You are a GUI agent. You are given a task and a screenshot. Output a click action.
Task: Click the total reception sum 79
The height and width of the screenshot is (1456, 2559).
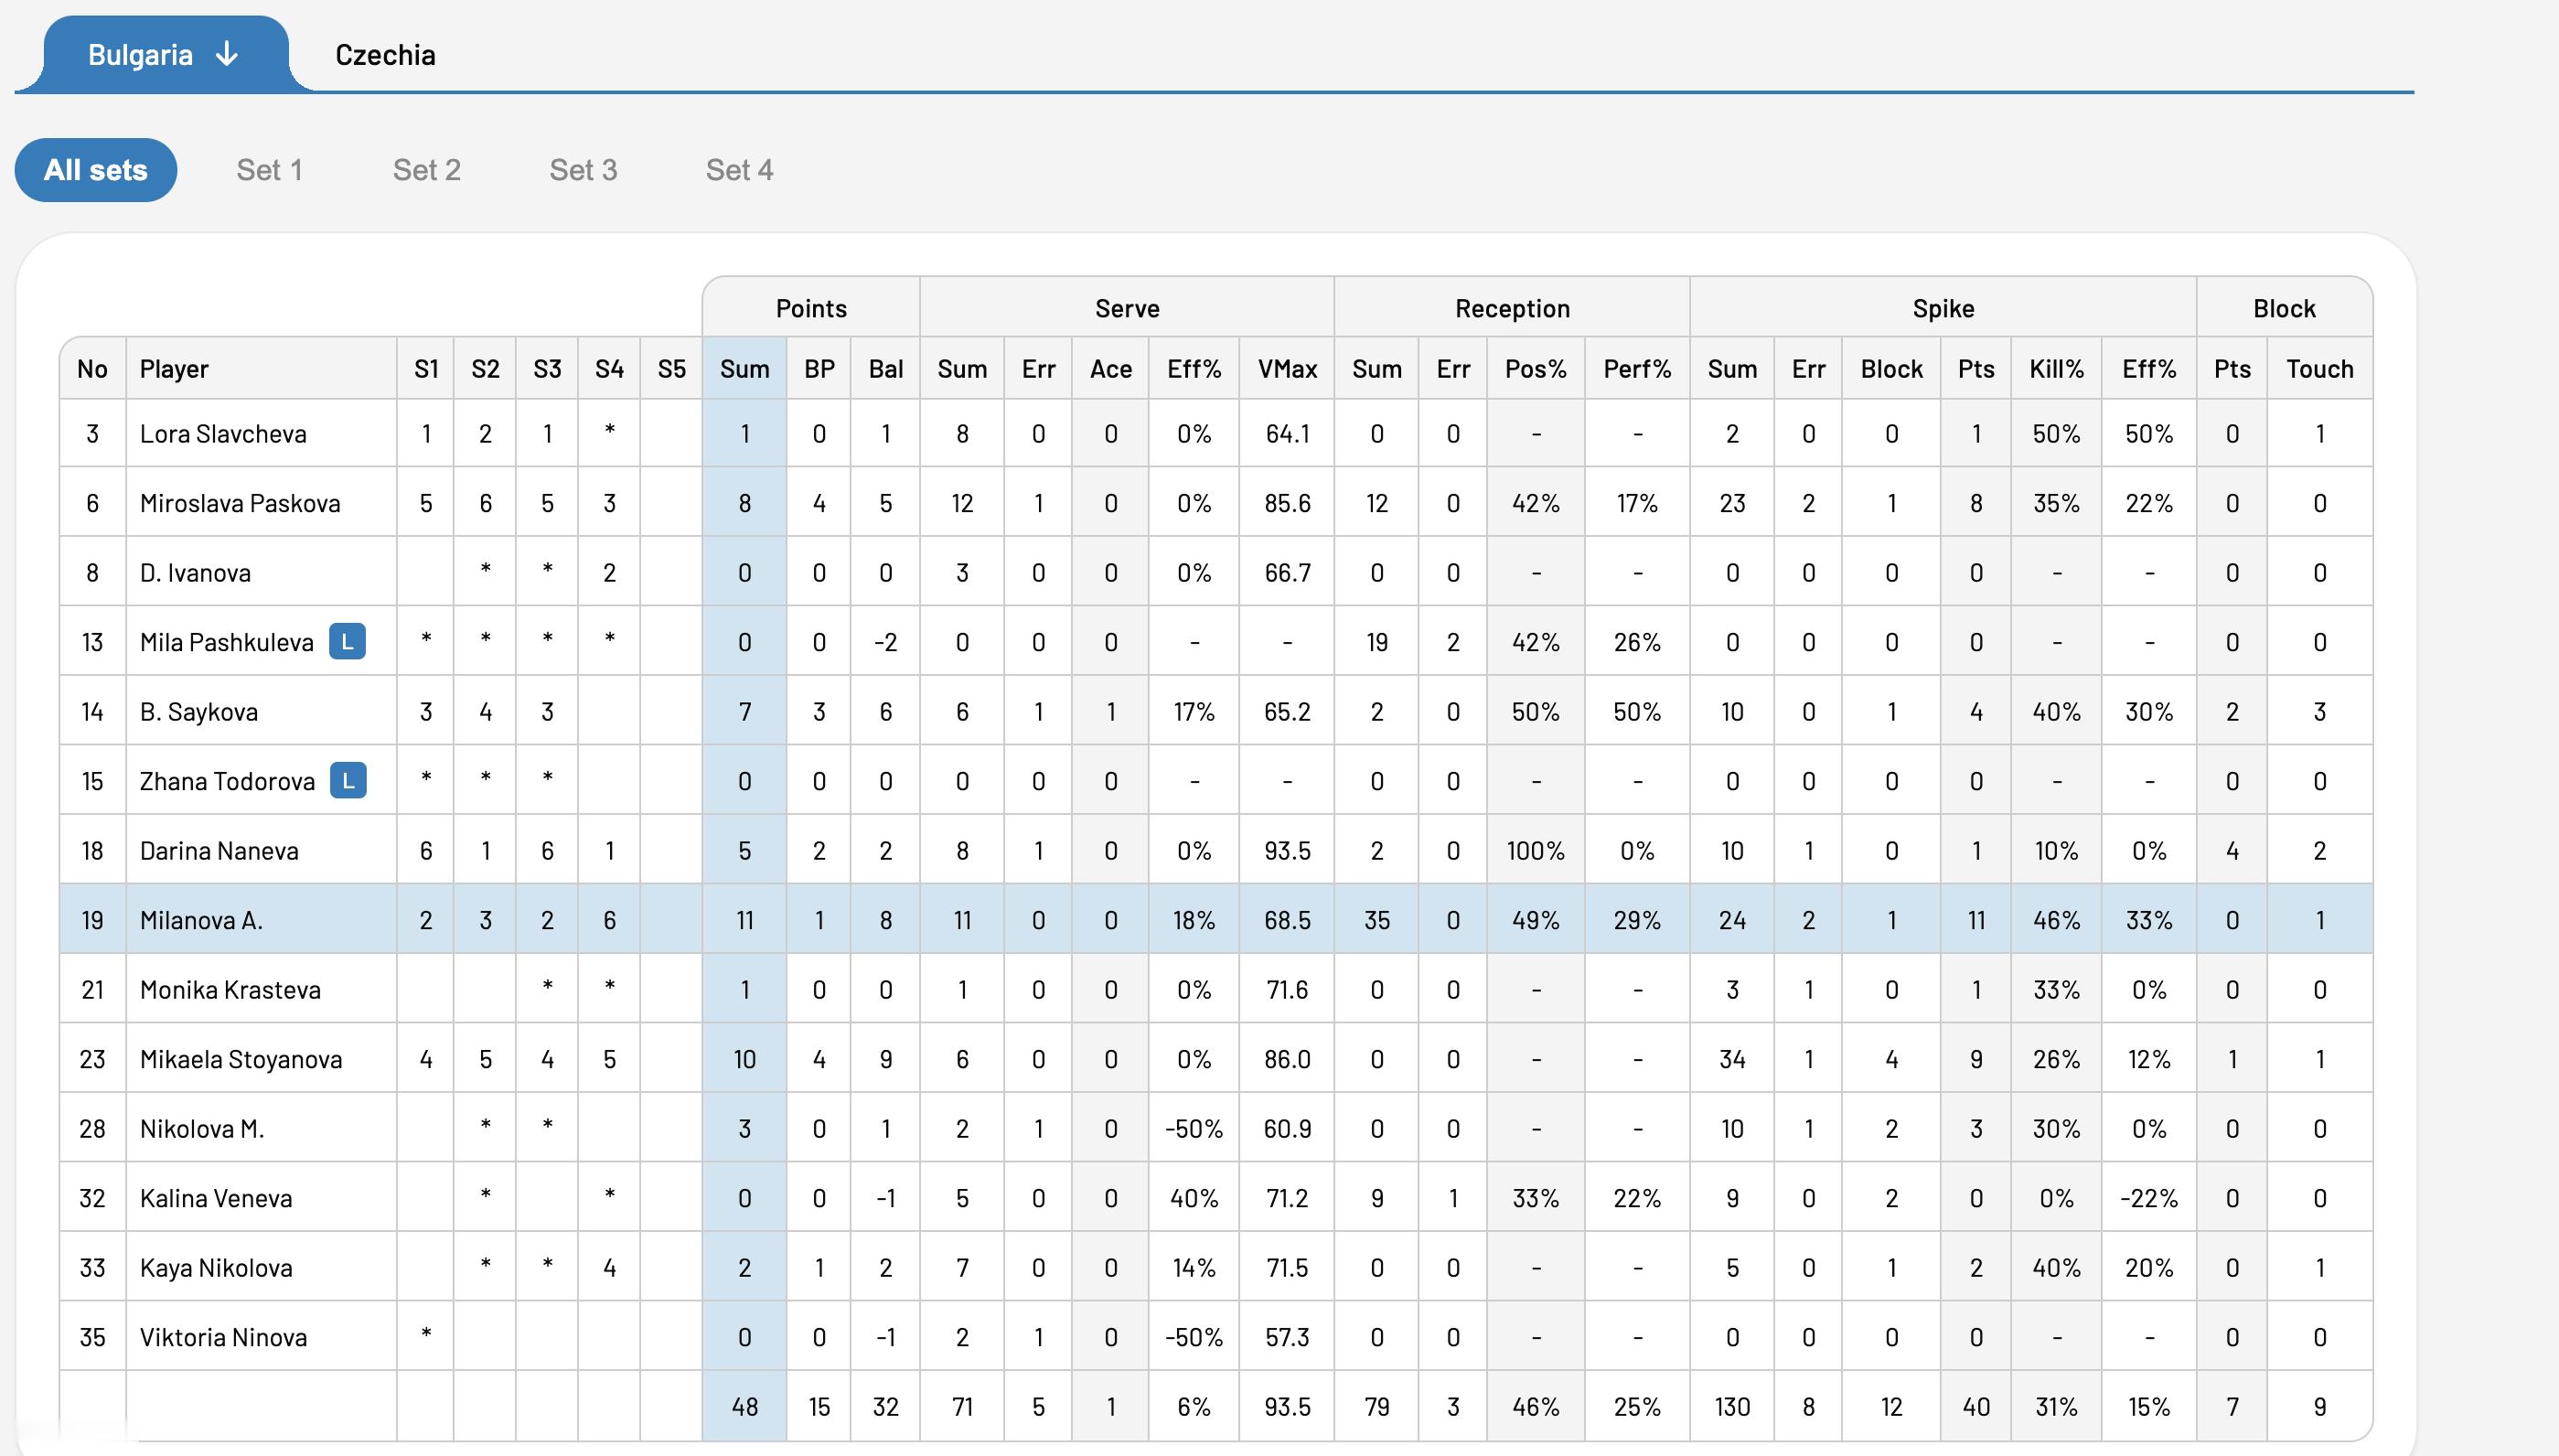[x=1377, y=1407]
